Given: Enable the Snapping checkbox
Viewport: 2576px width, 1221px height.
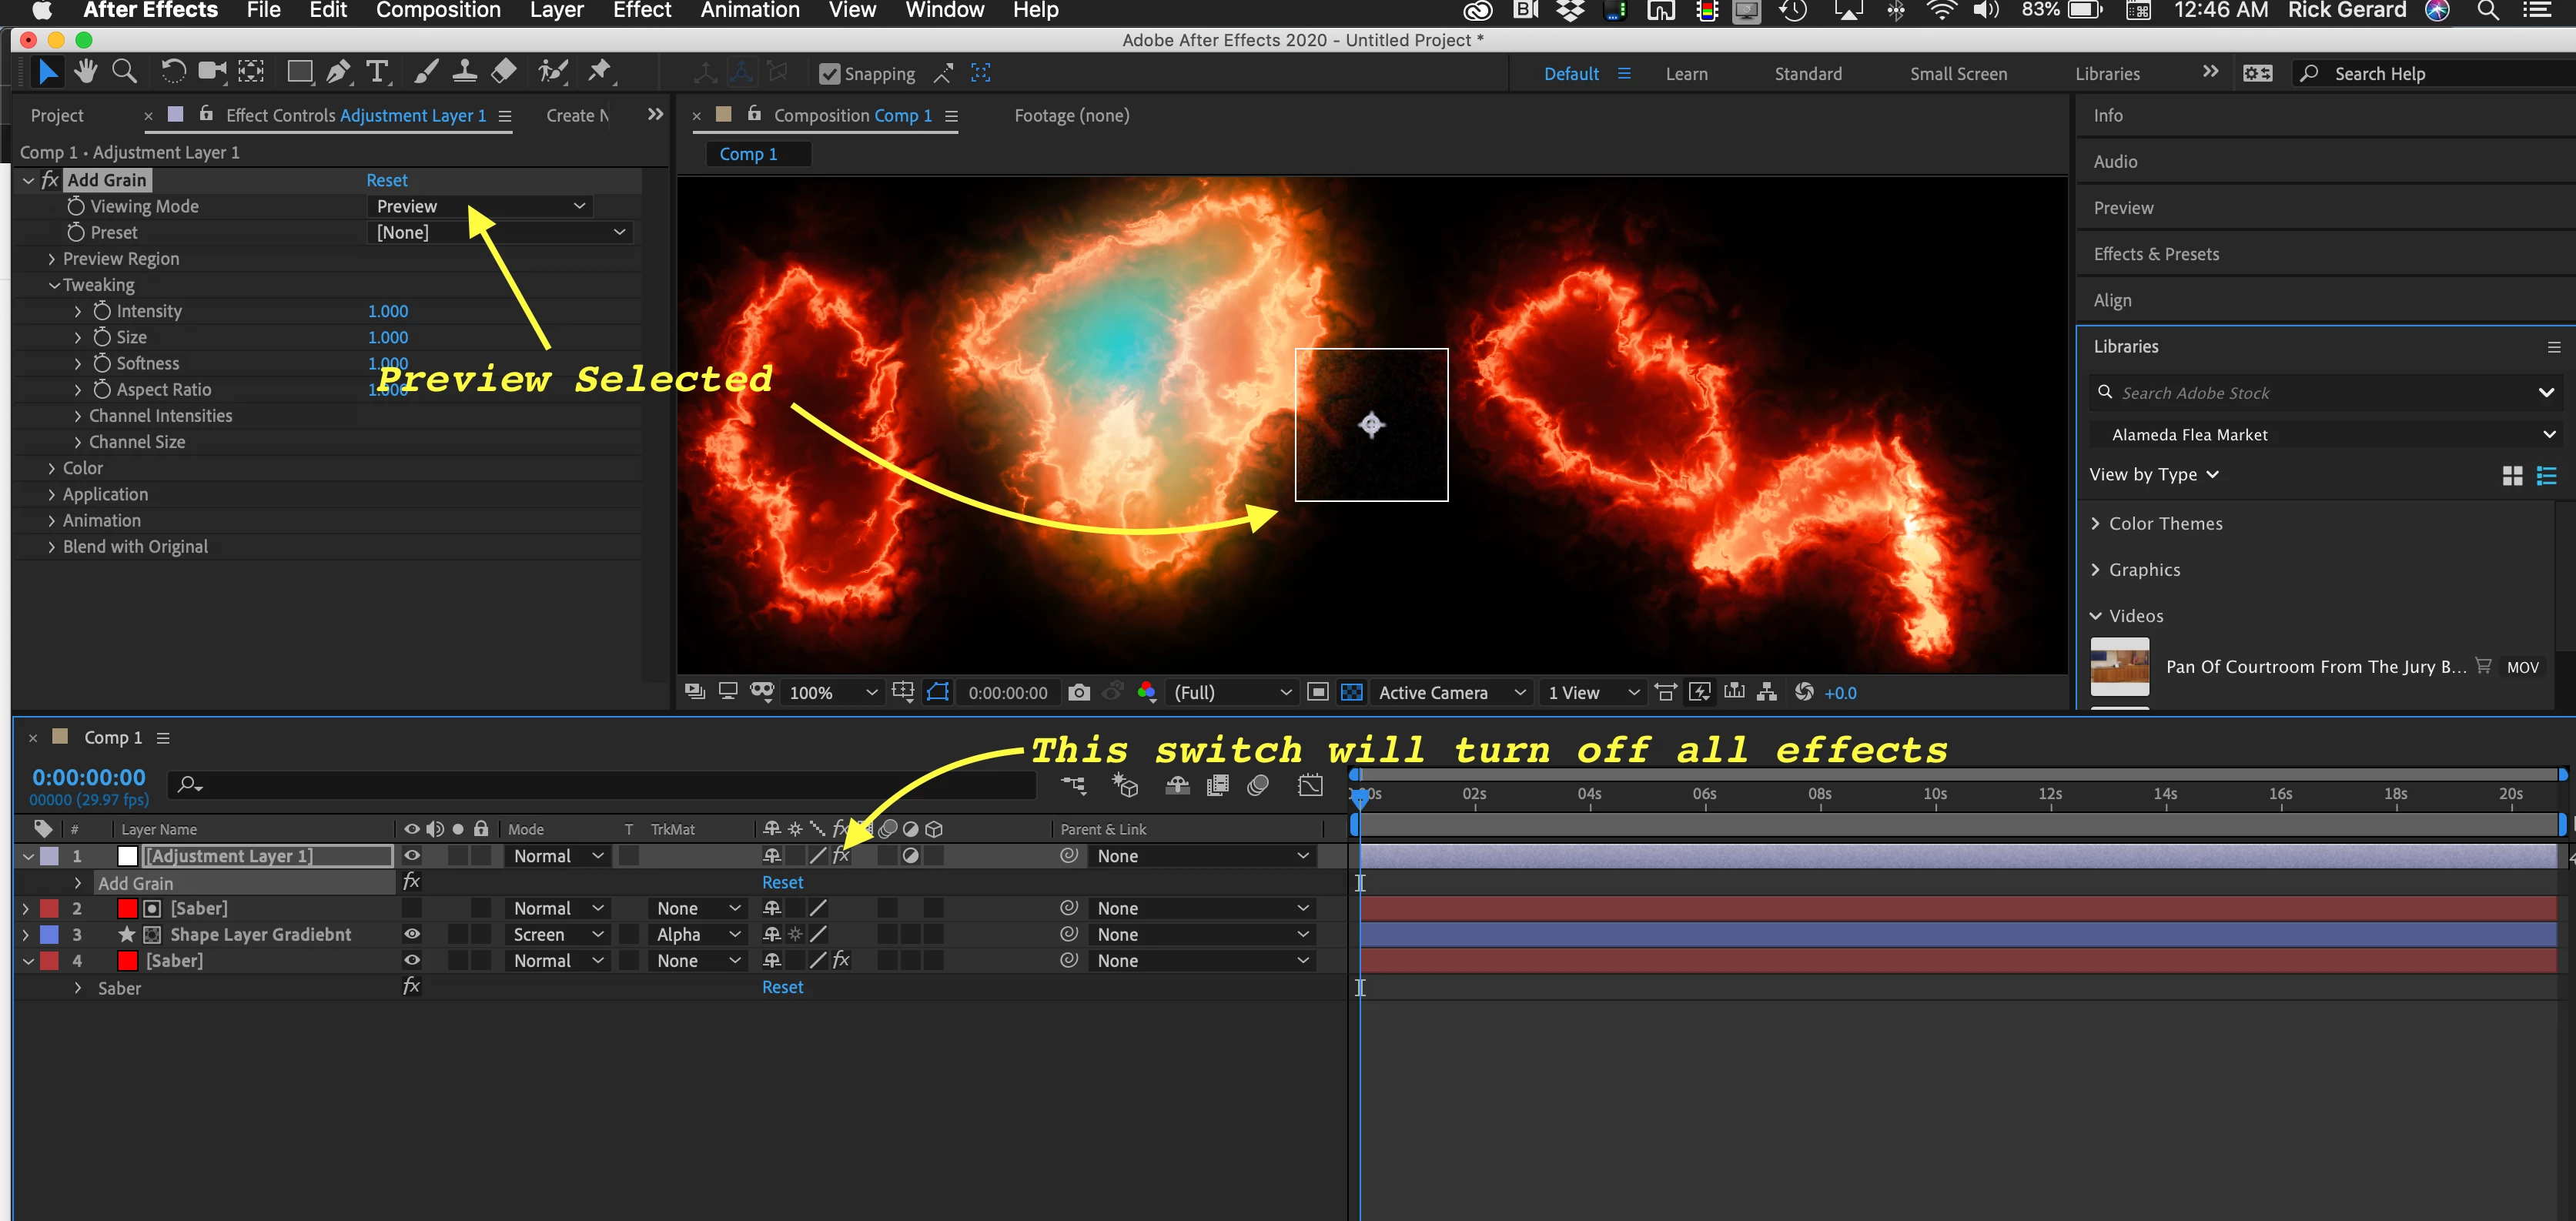Looking at the screenshot, I should [x=829, y=74].
